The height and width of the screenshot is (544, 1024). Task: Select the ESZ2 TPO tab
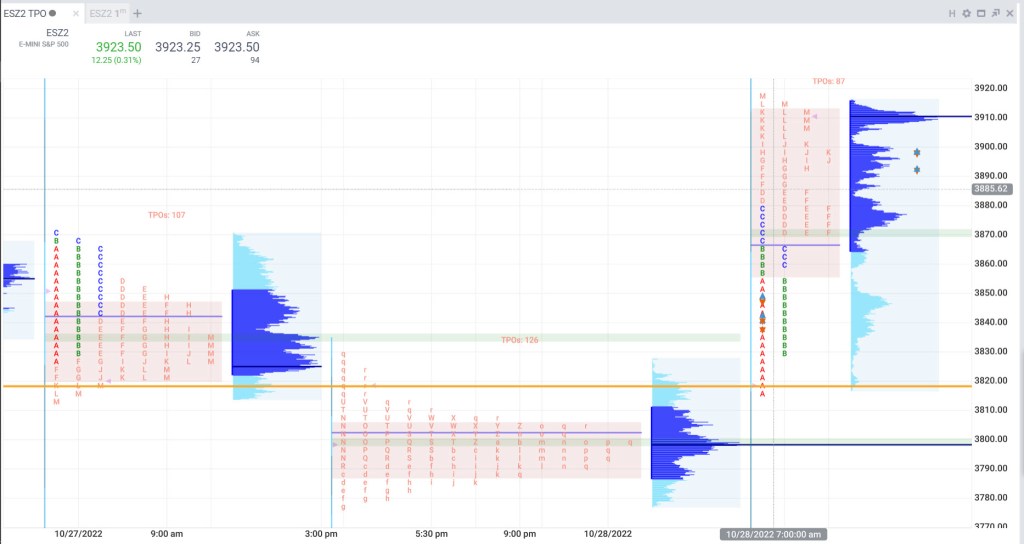pos(24,13)
